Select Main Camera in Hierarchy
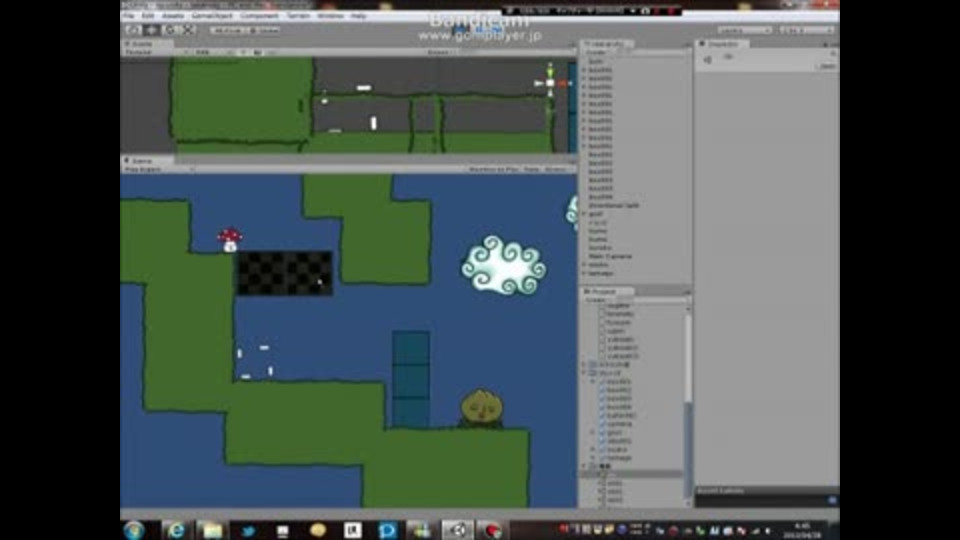 (610, 257)
